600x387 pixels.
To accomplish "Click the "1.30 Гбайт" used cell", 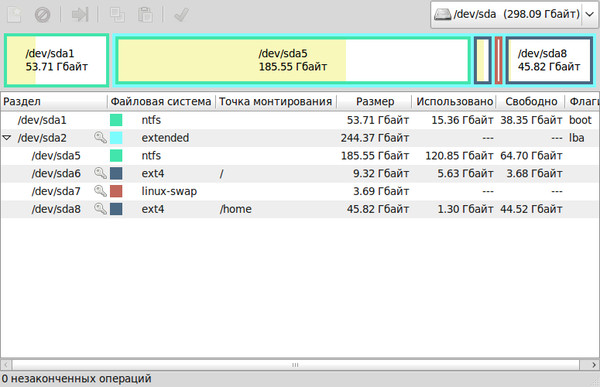I will pyautogui.click(x=465, y=209).
